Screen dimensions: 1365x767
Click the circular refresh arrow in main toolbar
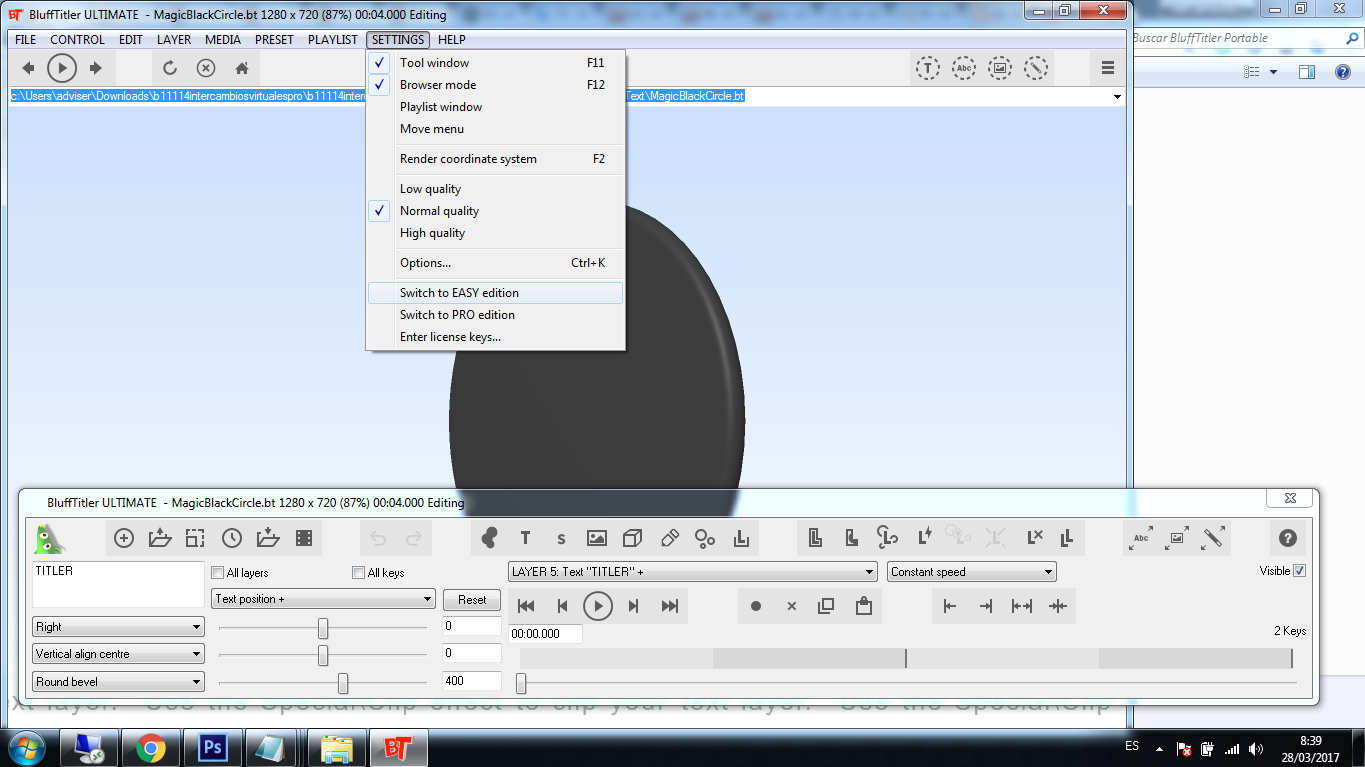[x=170, y=68]
